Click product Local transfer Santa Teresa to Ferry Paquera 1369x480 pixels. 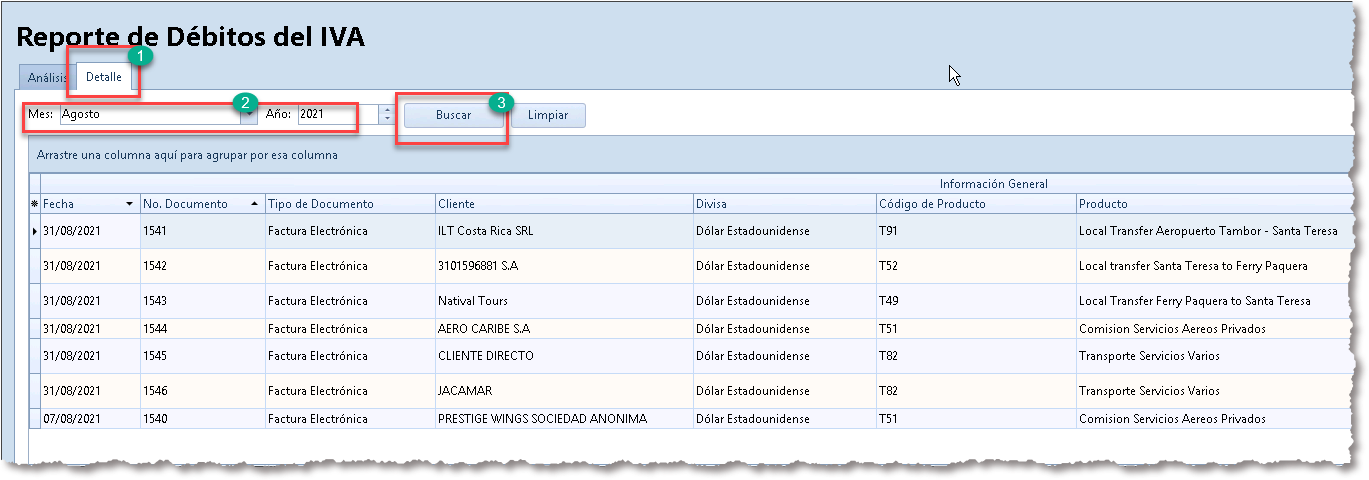point(1193,266)
